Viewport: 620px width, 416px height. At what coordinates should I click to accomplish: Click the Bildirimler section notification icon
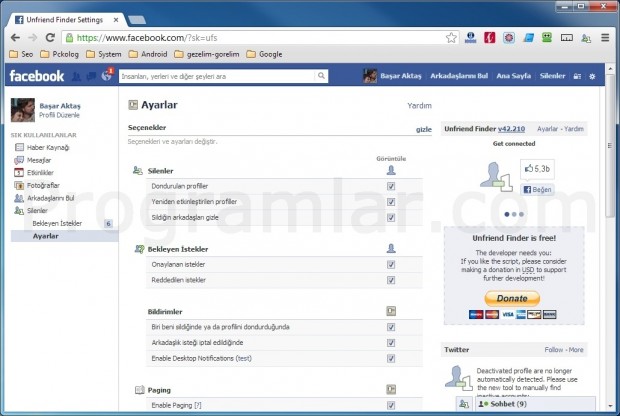[391, 311]
